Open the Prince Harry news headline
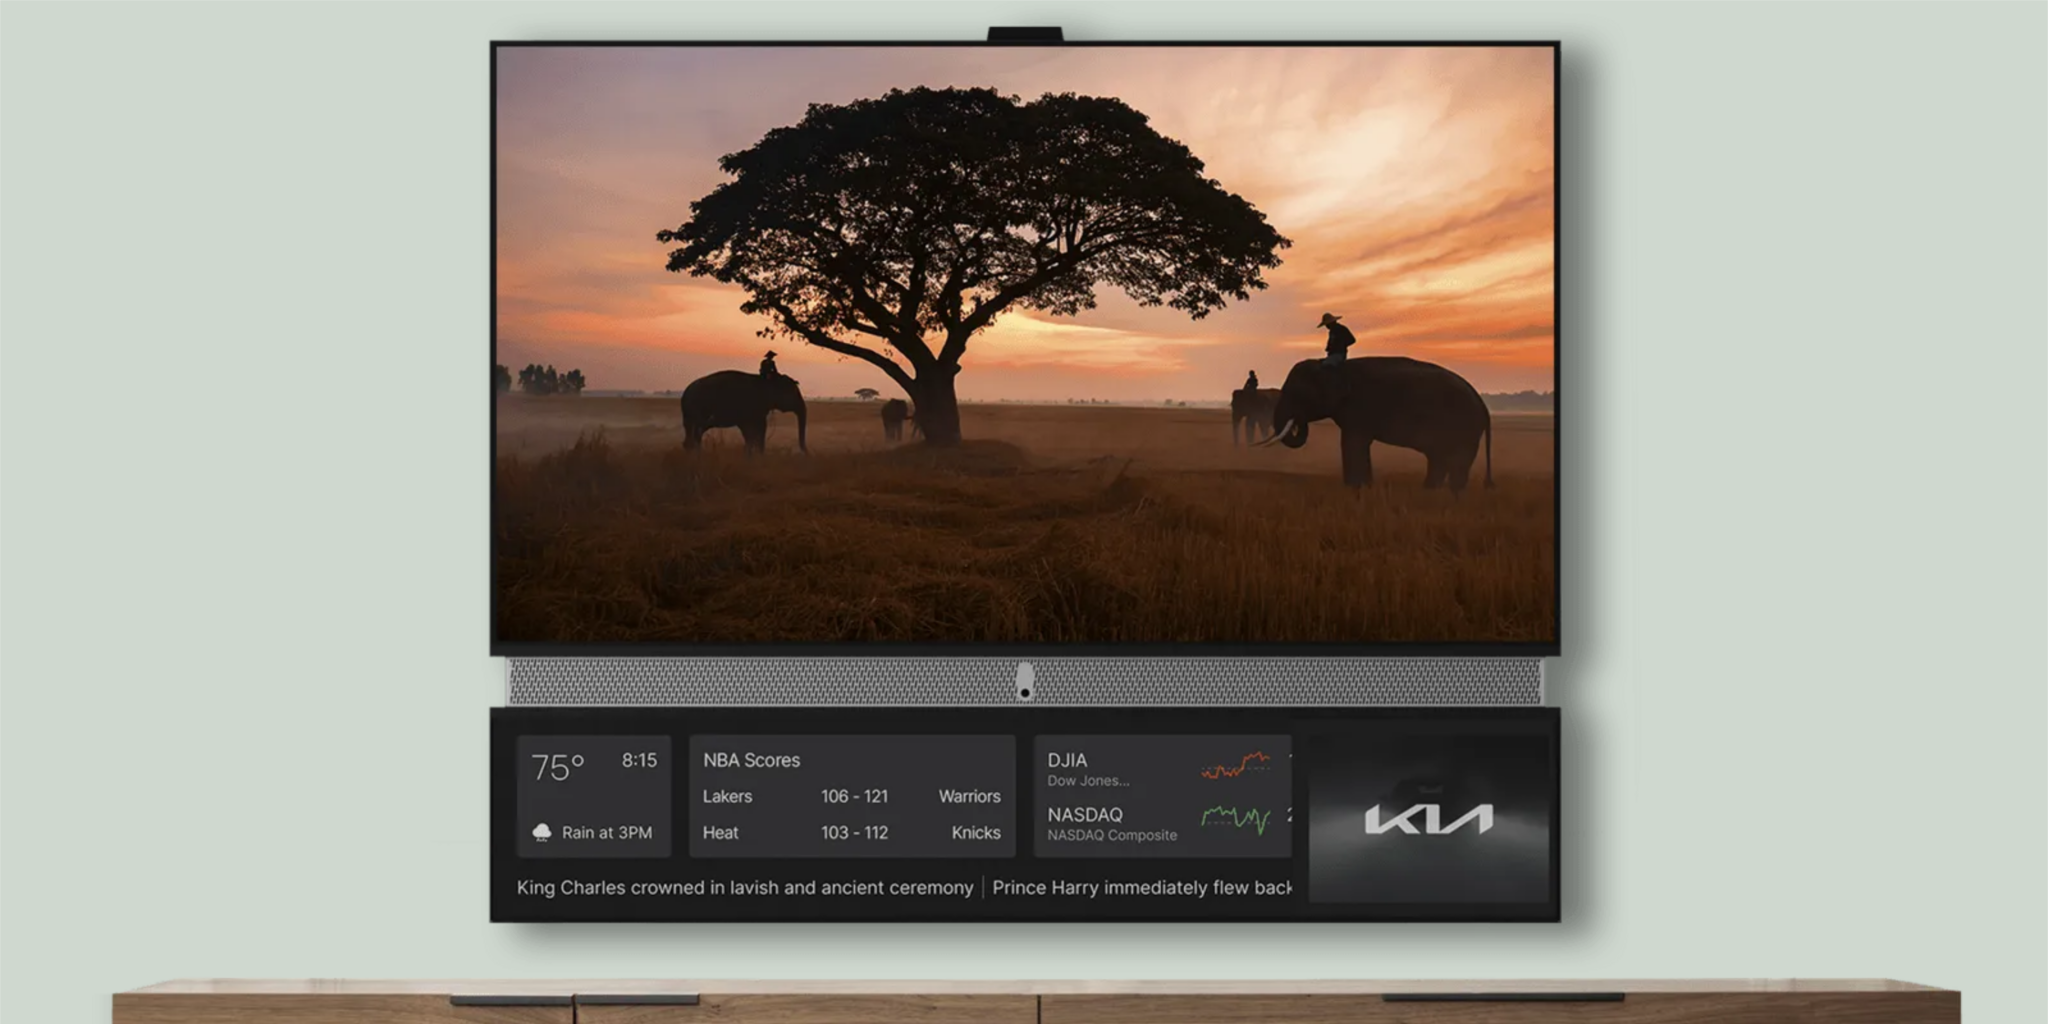The width and height of the screenshot is (2048, 1024). click(1141, 887)
